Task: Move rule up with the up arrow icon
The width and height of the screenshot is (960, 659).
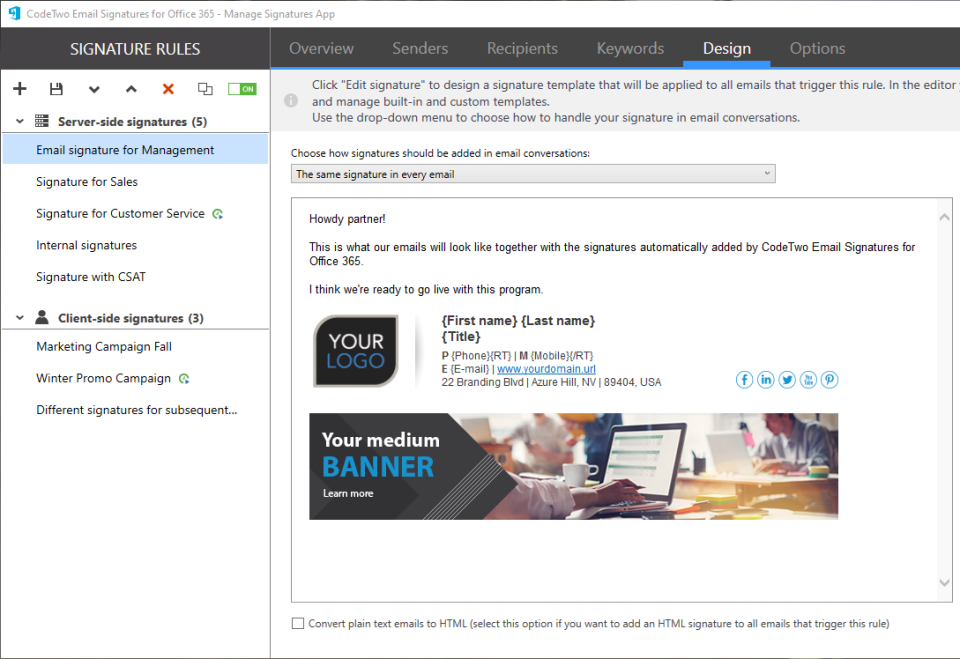Action: [x=131, y=89]
